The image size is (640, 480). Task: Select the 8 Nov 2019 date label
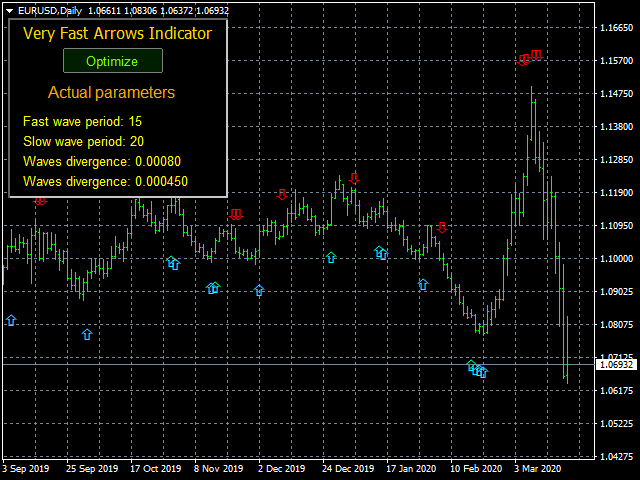click(218, 469)
